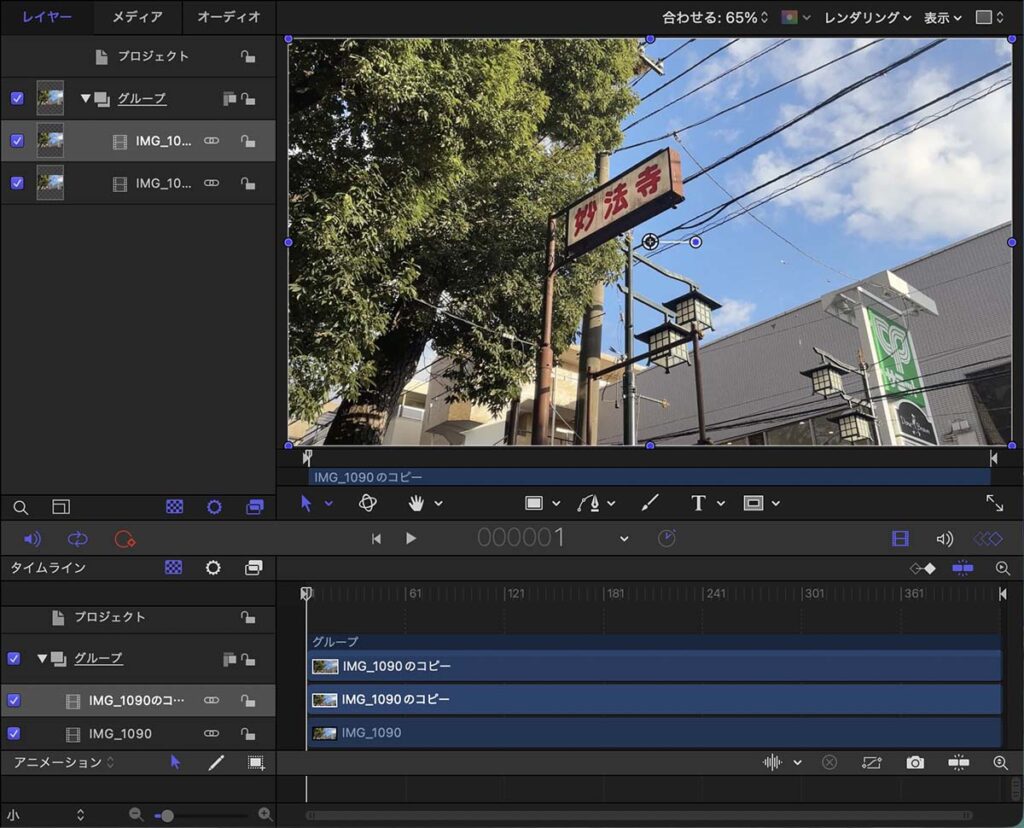Click the Record animation button
Image resolution: width=1024 pixels, height=828 pixels.
coord(124,539)
